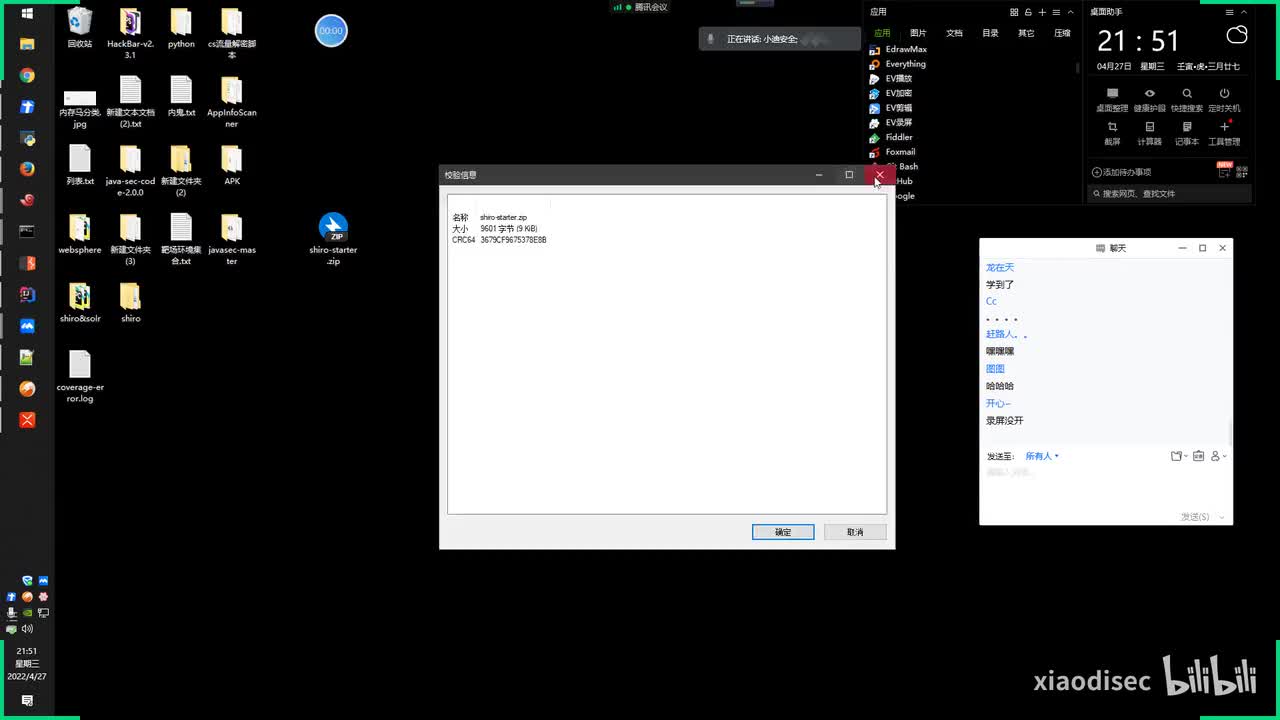Image resolution: width=1280 pixels, height=720 pixels.
Task: Click the blue 00:00 recording timer bubble
Action: pos(331,31)
